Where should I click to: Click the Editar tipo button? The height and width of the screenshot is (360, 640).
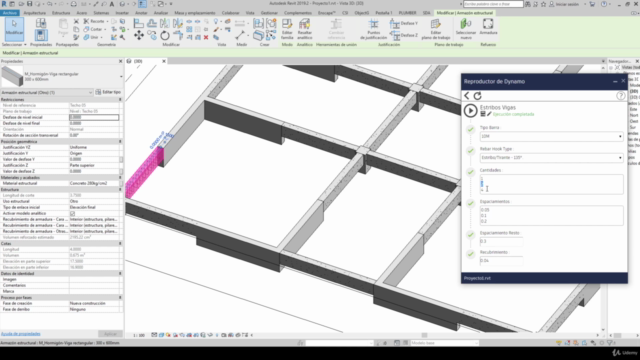(109, 92)
